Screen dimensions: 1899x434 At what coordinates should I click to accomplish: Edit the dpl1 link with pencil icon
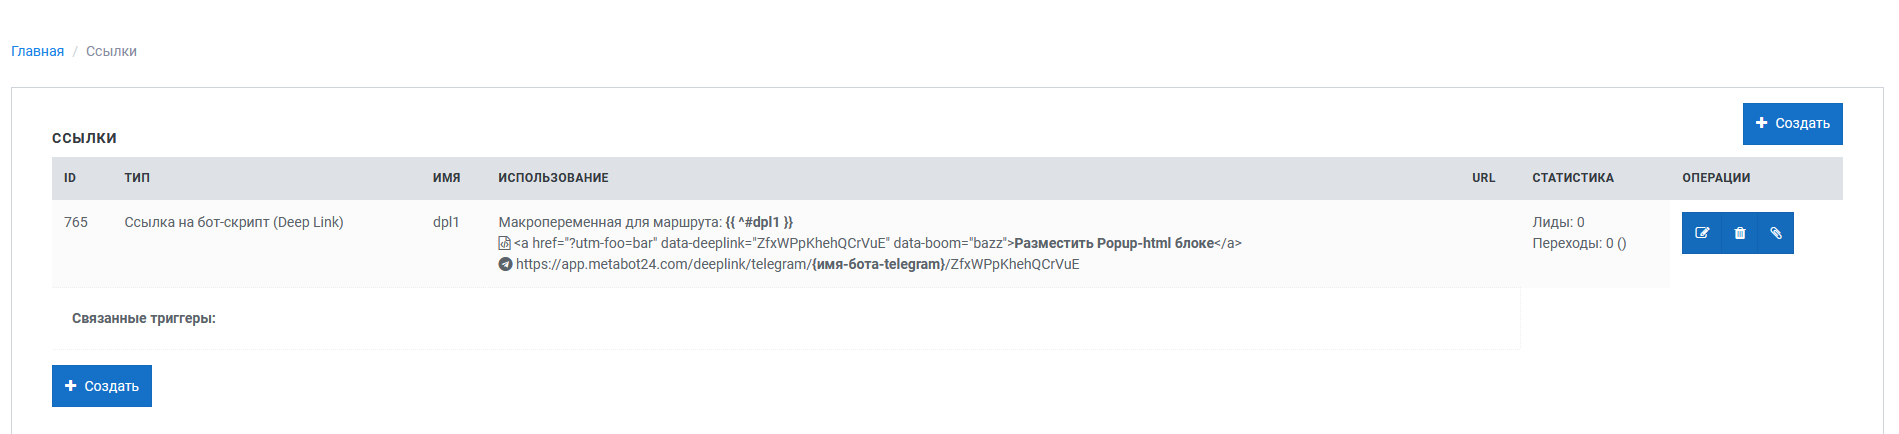point(1702,233)
